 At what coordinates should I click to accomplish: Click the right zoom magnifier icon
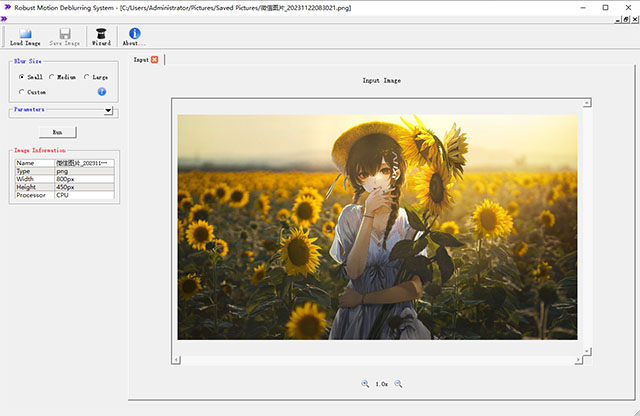[x=398, y=384]
